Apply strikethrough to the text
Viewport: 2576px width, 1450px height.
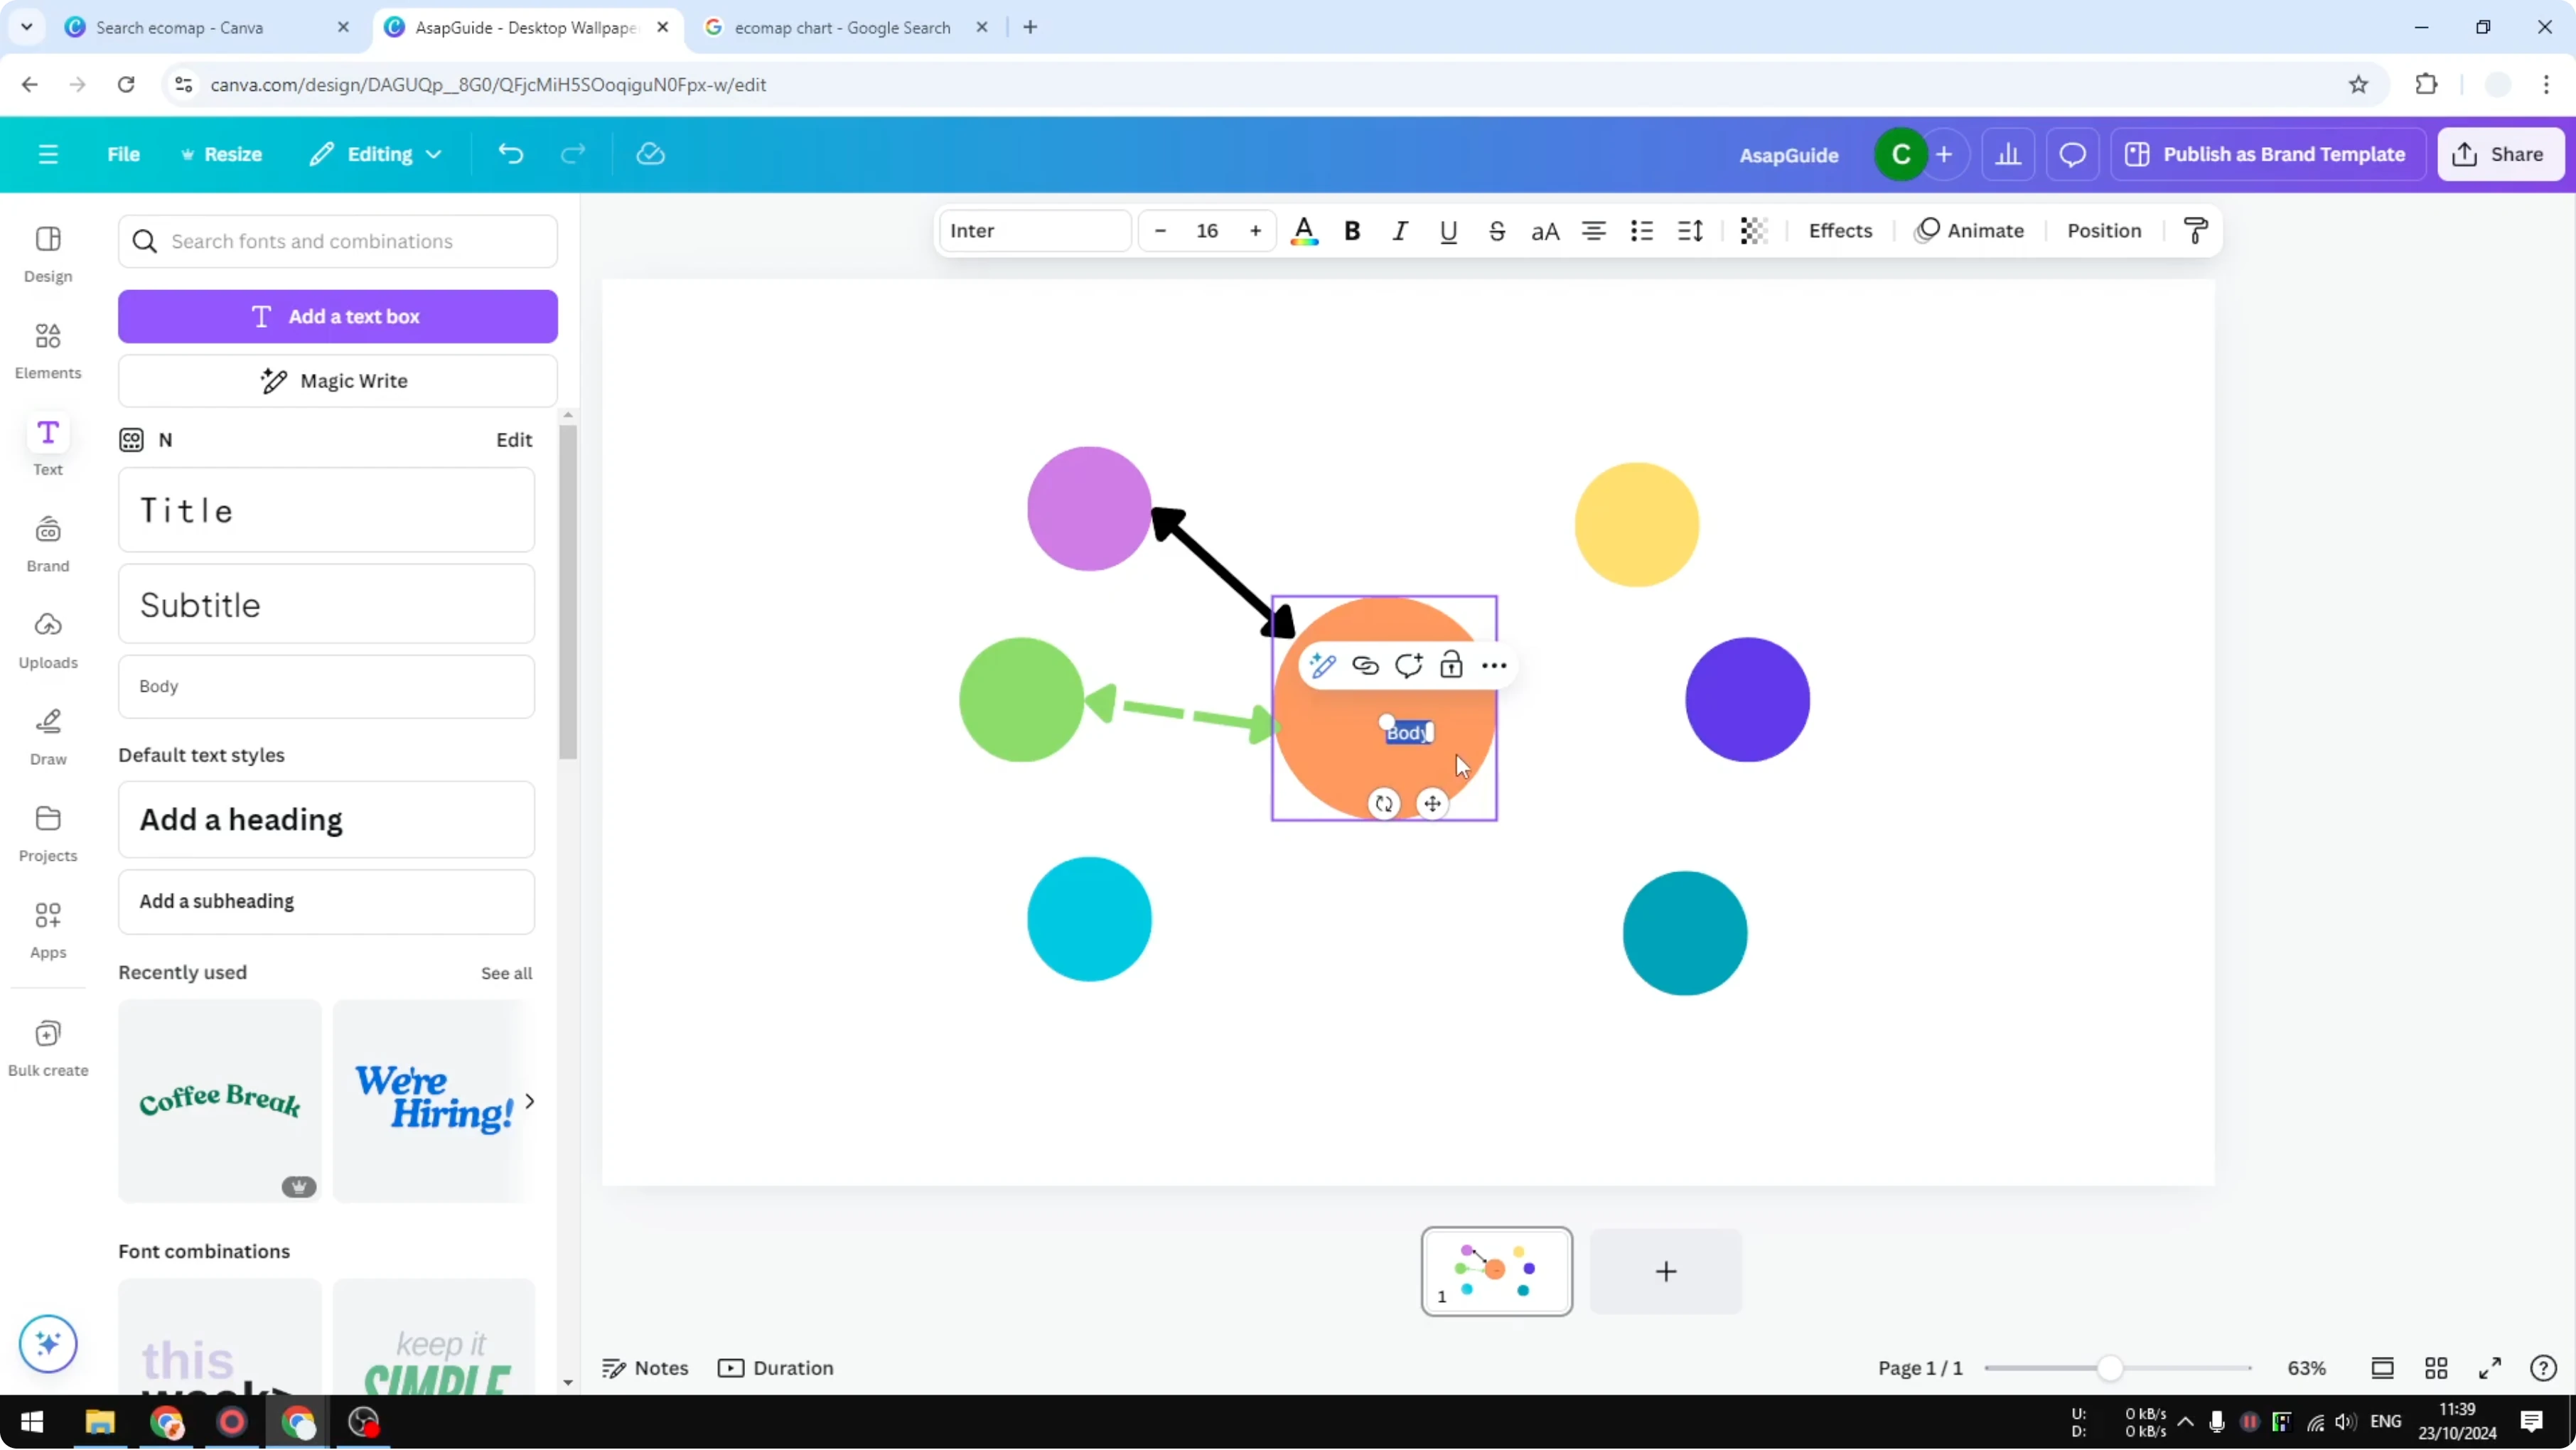(1497, 231)
